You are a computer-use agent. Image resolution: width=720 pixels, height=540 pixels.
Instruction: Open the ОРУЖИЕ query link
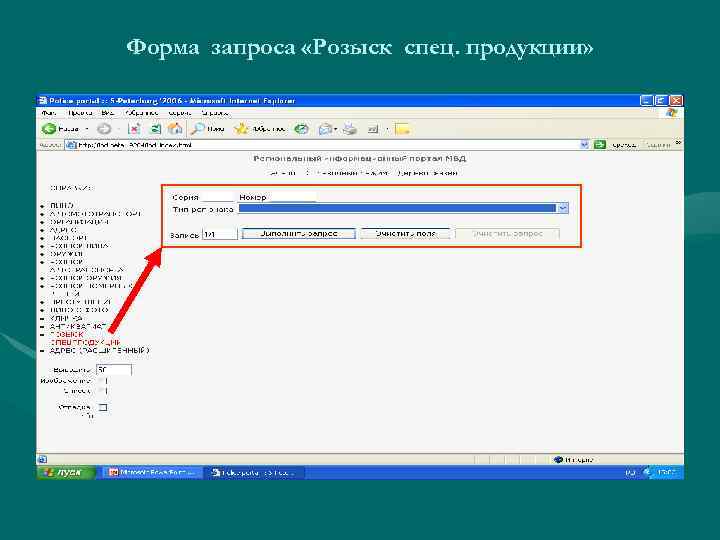coord(67,254)
